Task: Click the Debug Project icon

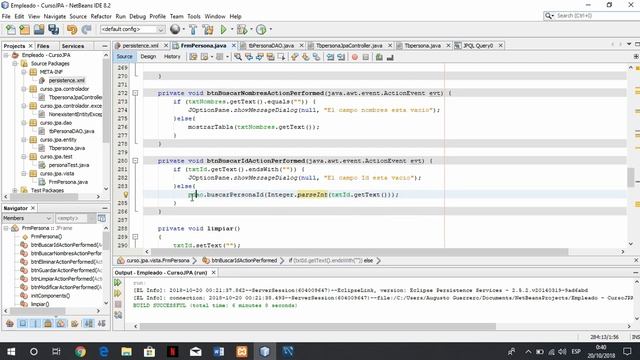Action: click(242, 29)
